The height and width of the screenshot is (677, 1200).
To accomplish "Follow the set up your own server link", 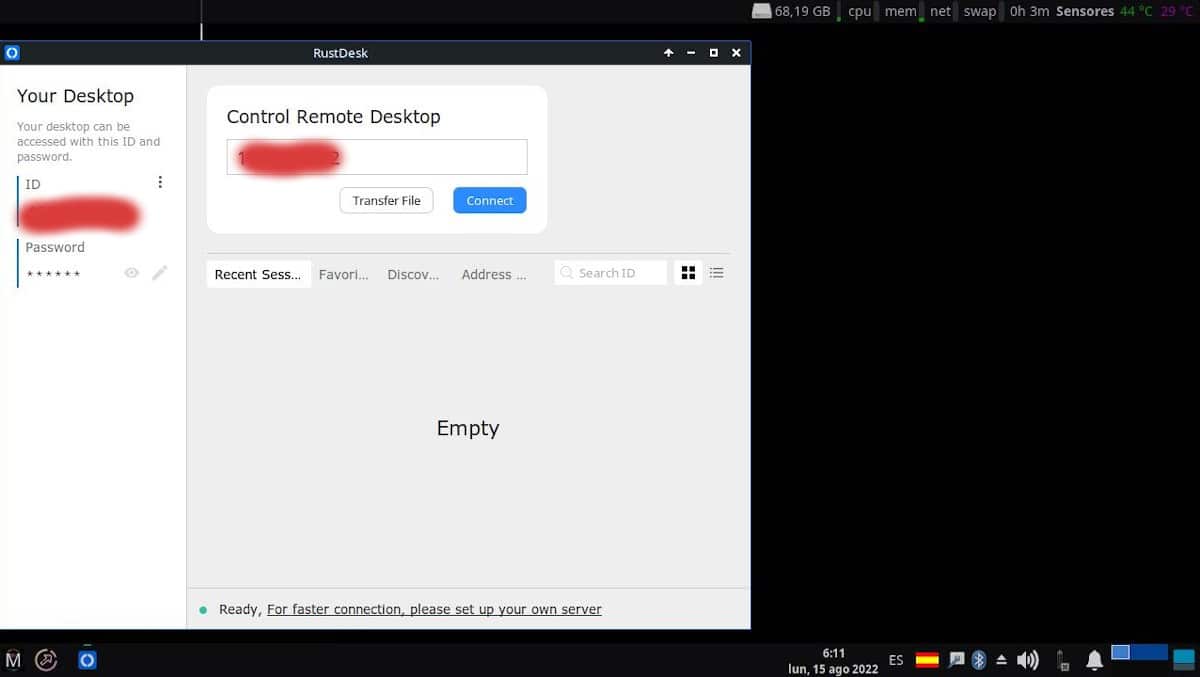I will (434, 609).
